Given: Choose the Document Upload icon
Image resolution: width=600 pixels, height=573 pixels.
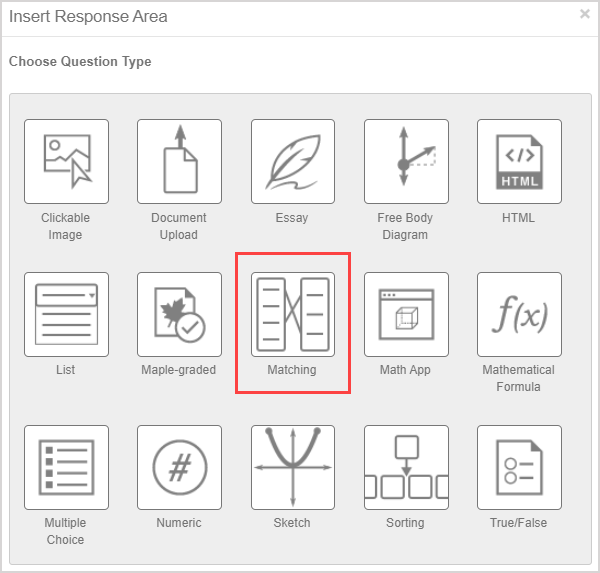Looking at the screenshot, I should 179,162.
